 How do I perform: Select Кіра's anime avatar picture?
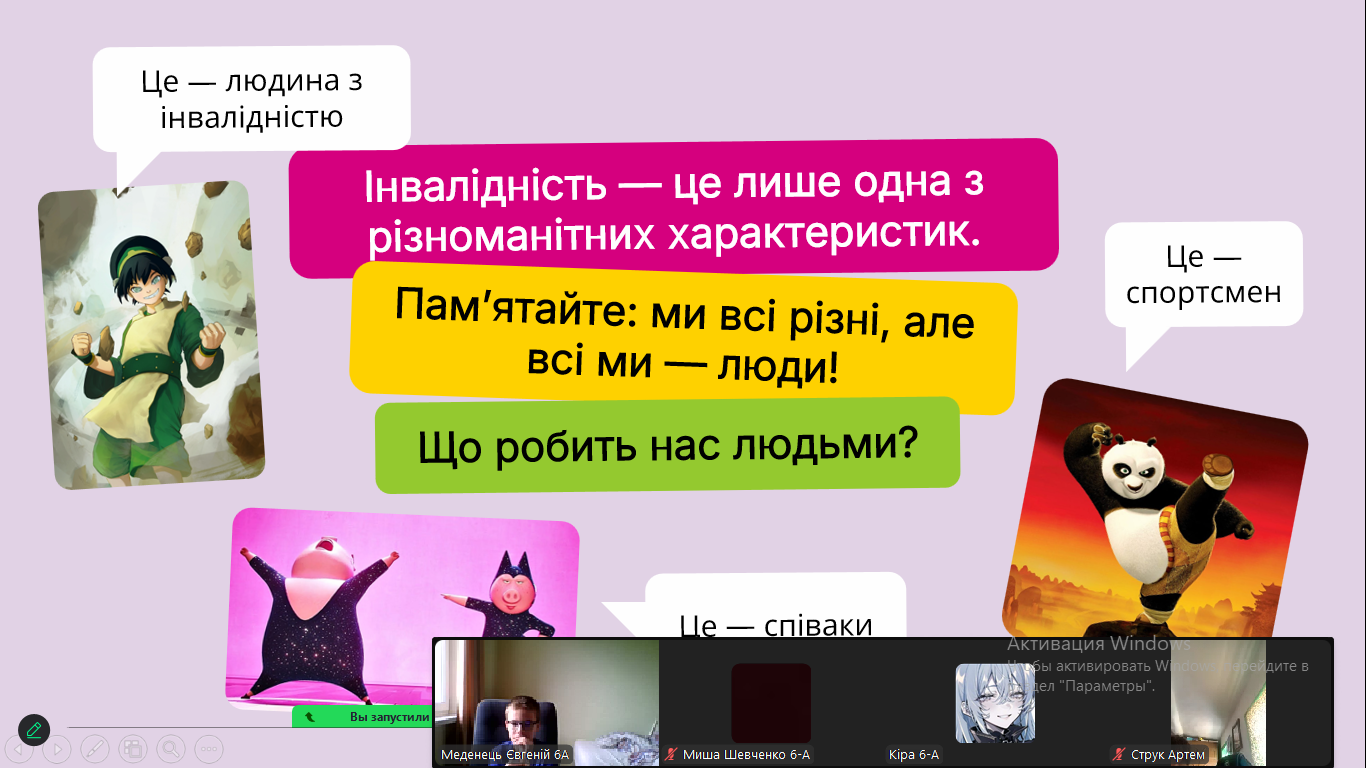pos(995,703)
